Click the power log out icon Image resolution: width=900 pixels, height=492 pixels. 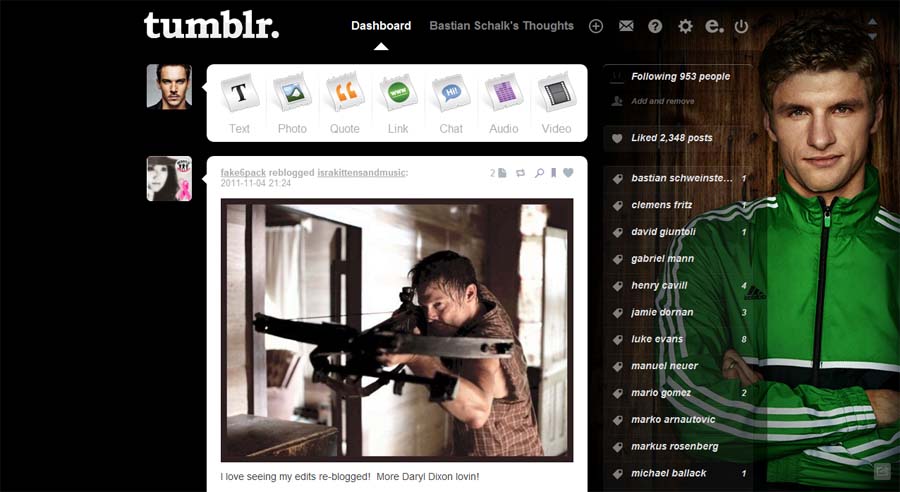742,26
